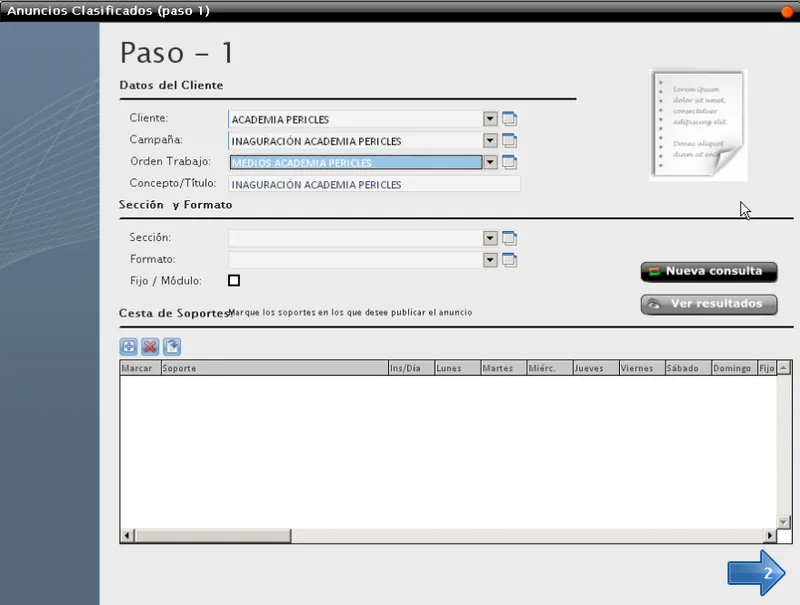Expand the Campaña dropdown

point(490,140)
